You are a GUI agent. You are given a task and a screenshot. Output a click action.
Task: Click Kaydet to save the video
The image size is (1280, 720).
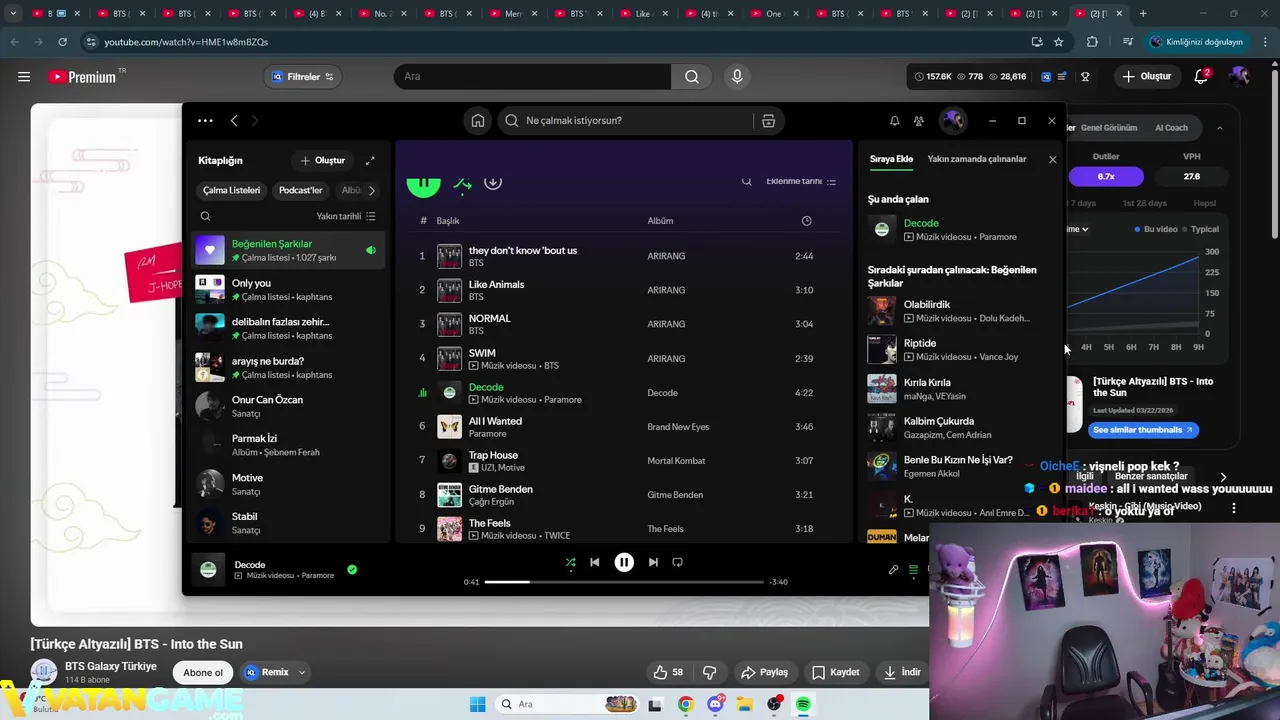835,672
